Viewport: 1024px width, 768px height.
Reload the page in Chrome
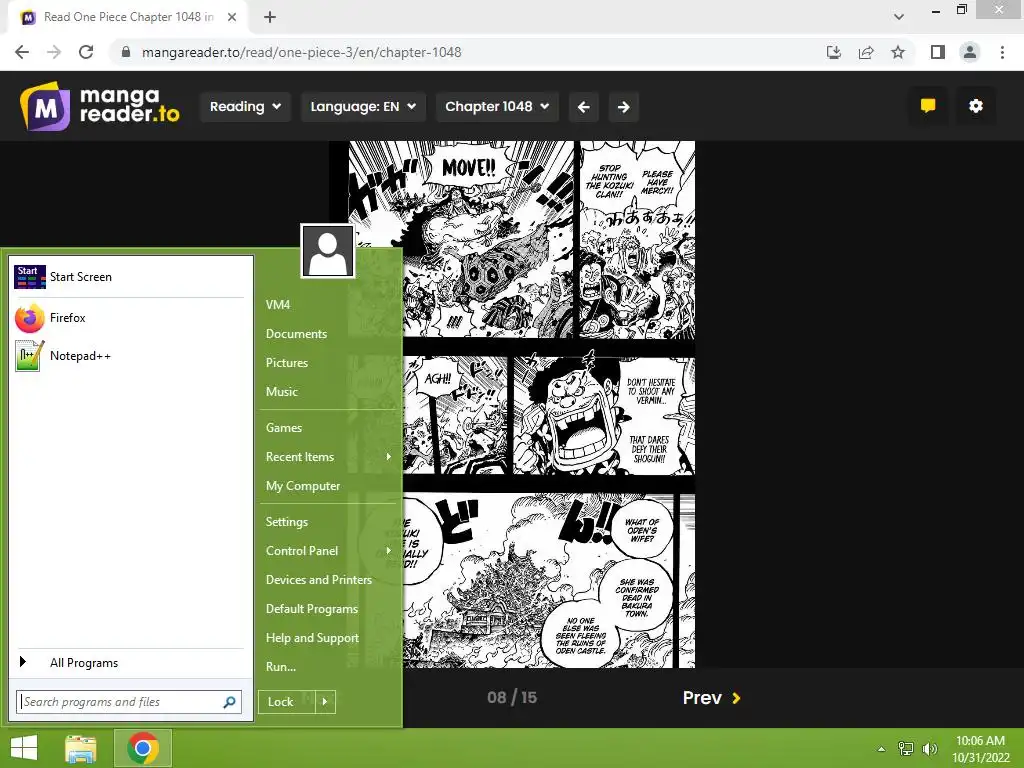86,52
